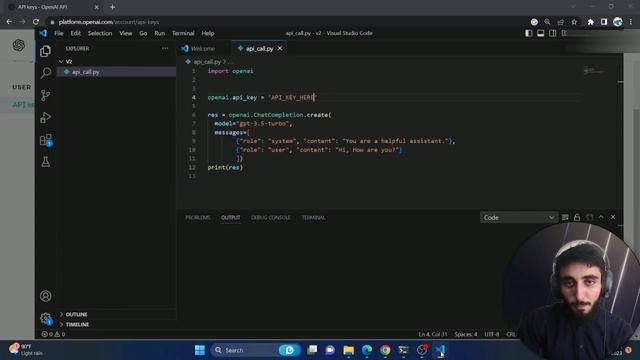640x360 pixels.
Task: Bookmark page with star icon
Action: (574, 22)
